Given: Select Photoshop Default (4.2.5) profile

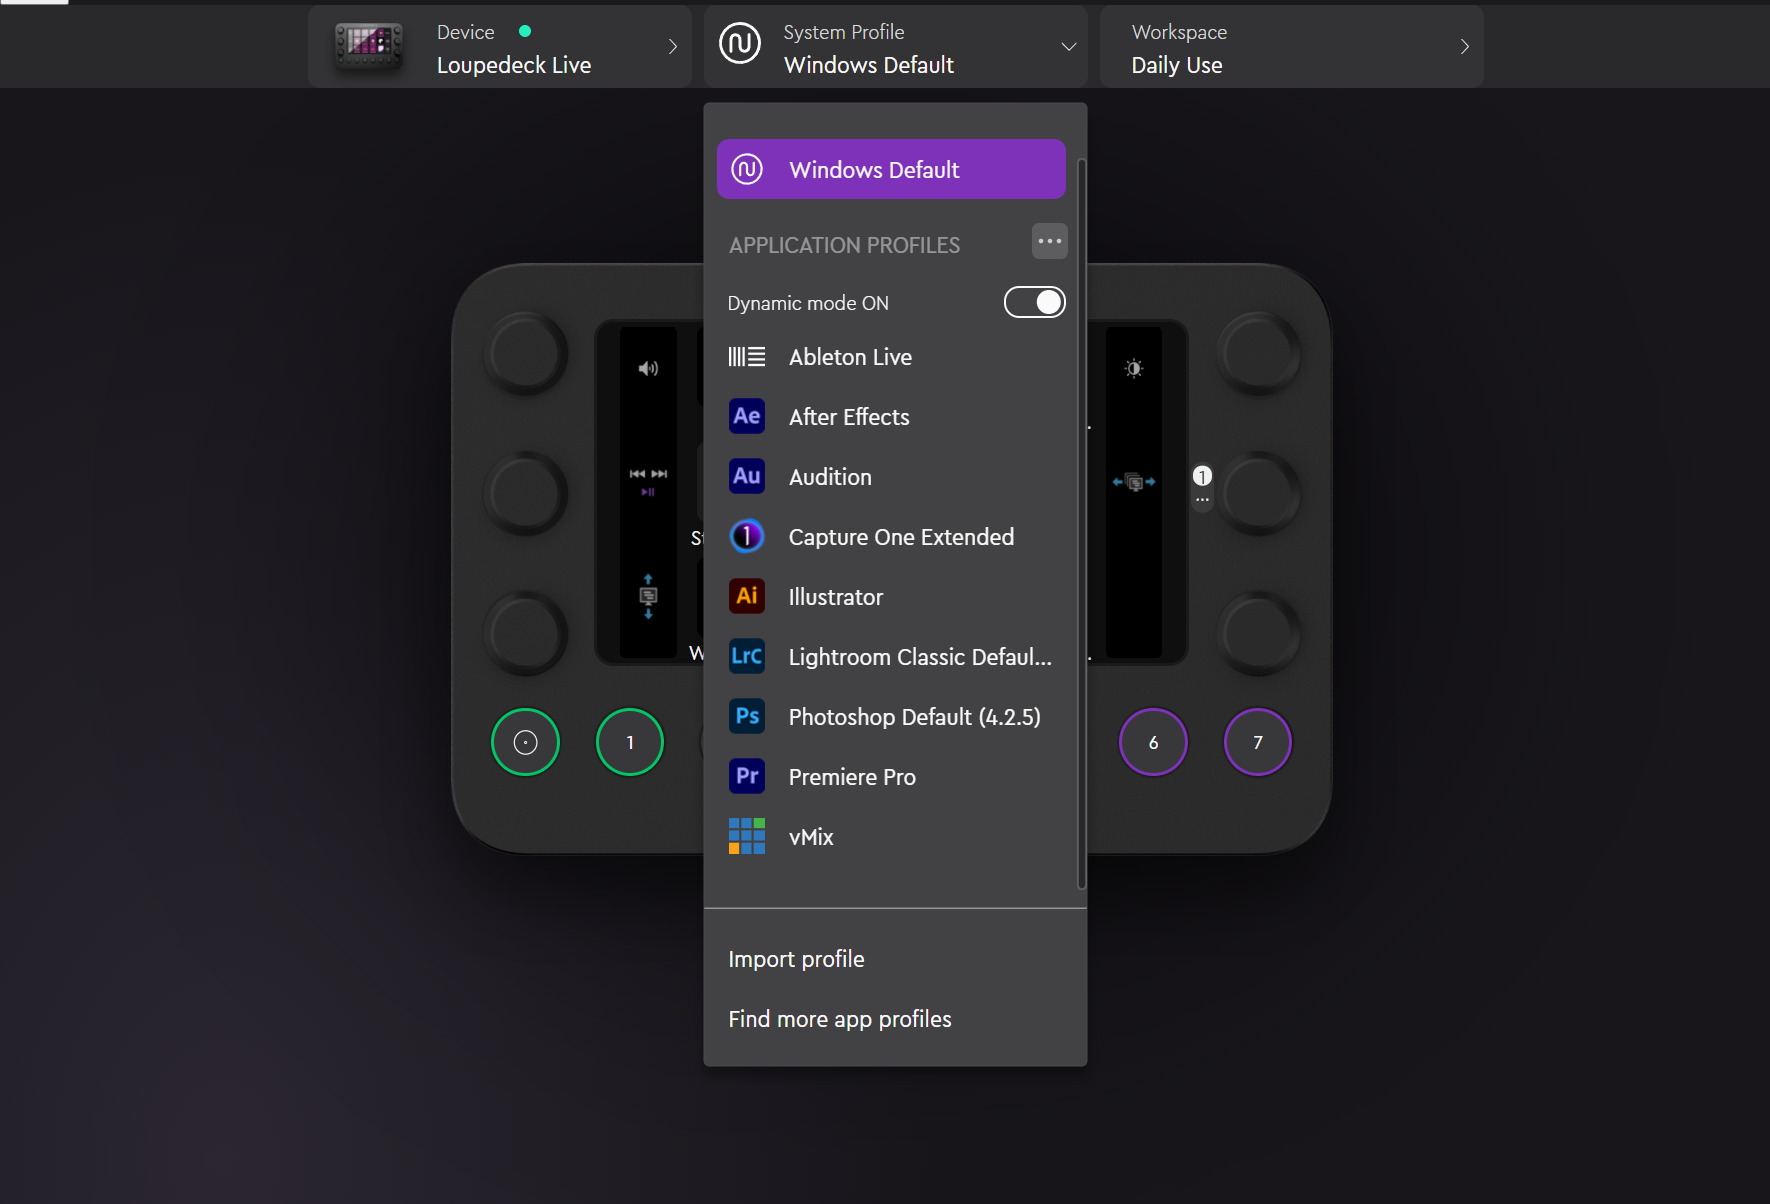Looking at the screenshot, I should [891, 717].
